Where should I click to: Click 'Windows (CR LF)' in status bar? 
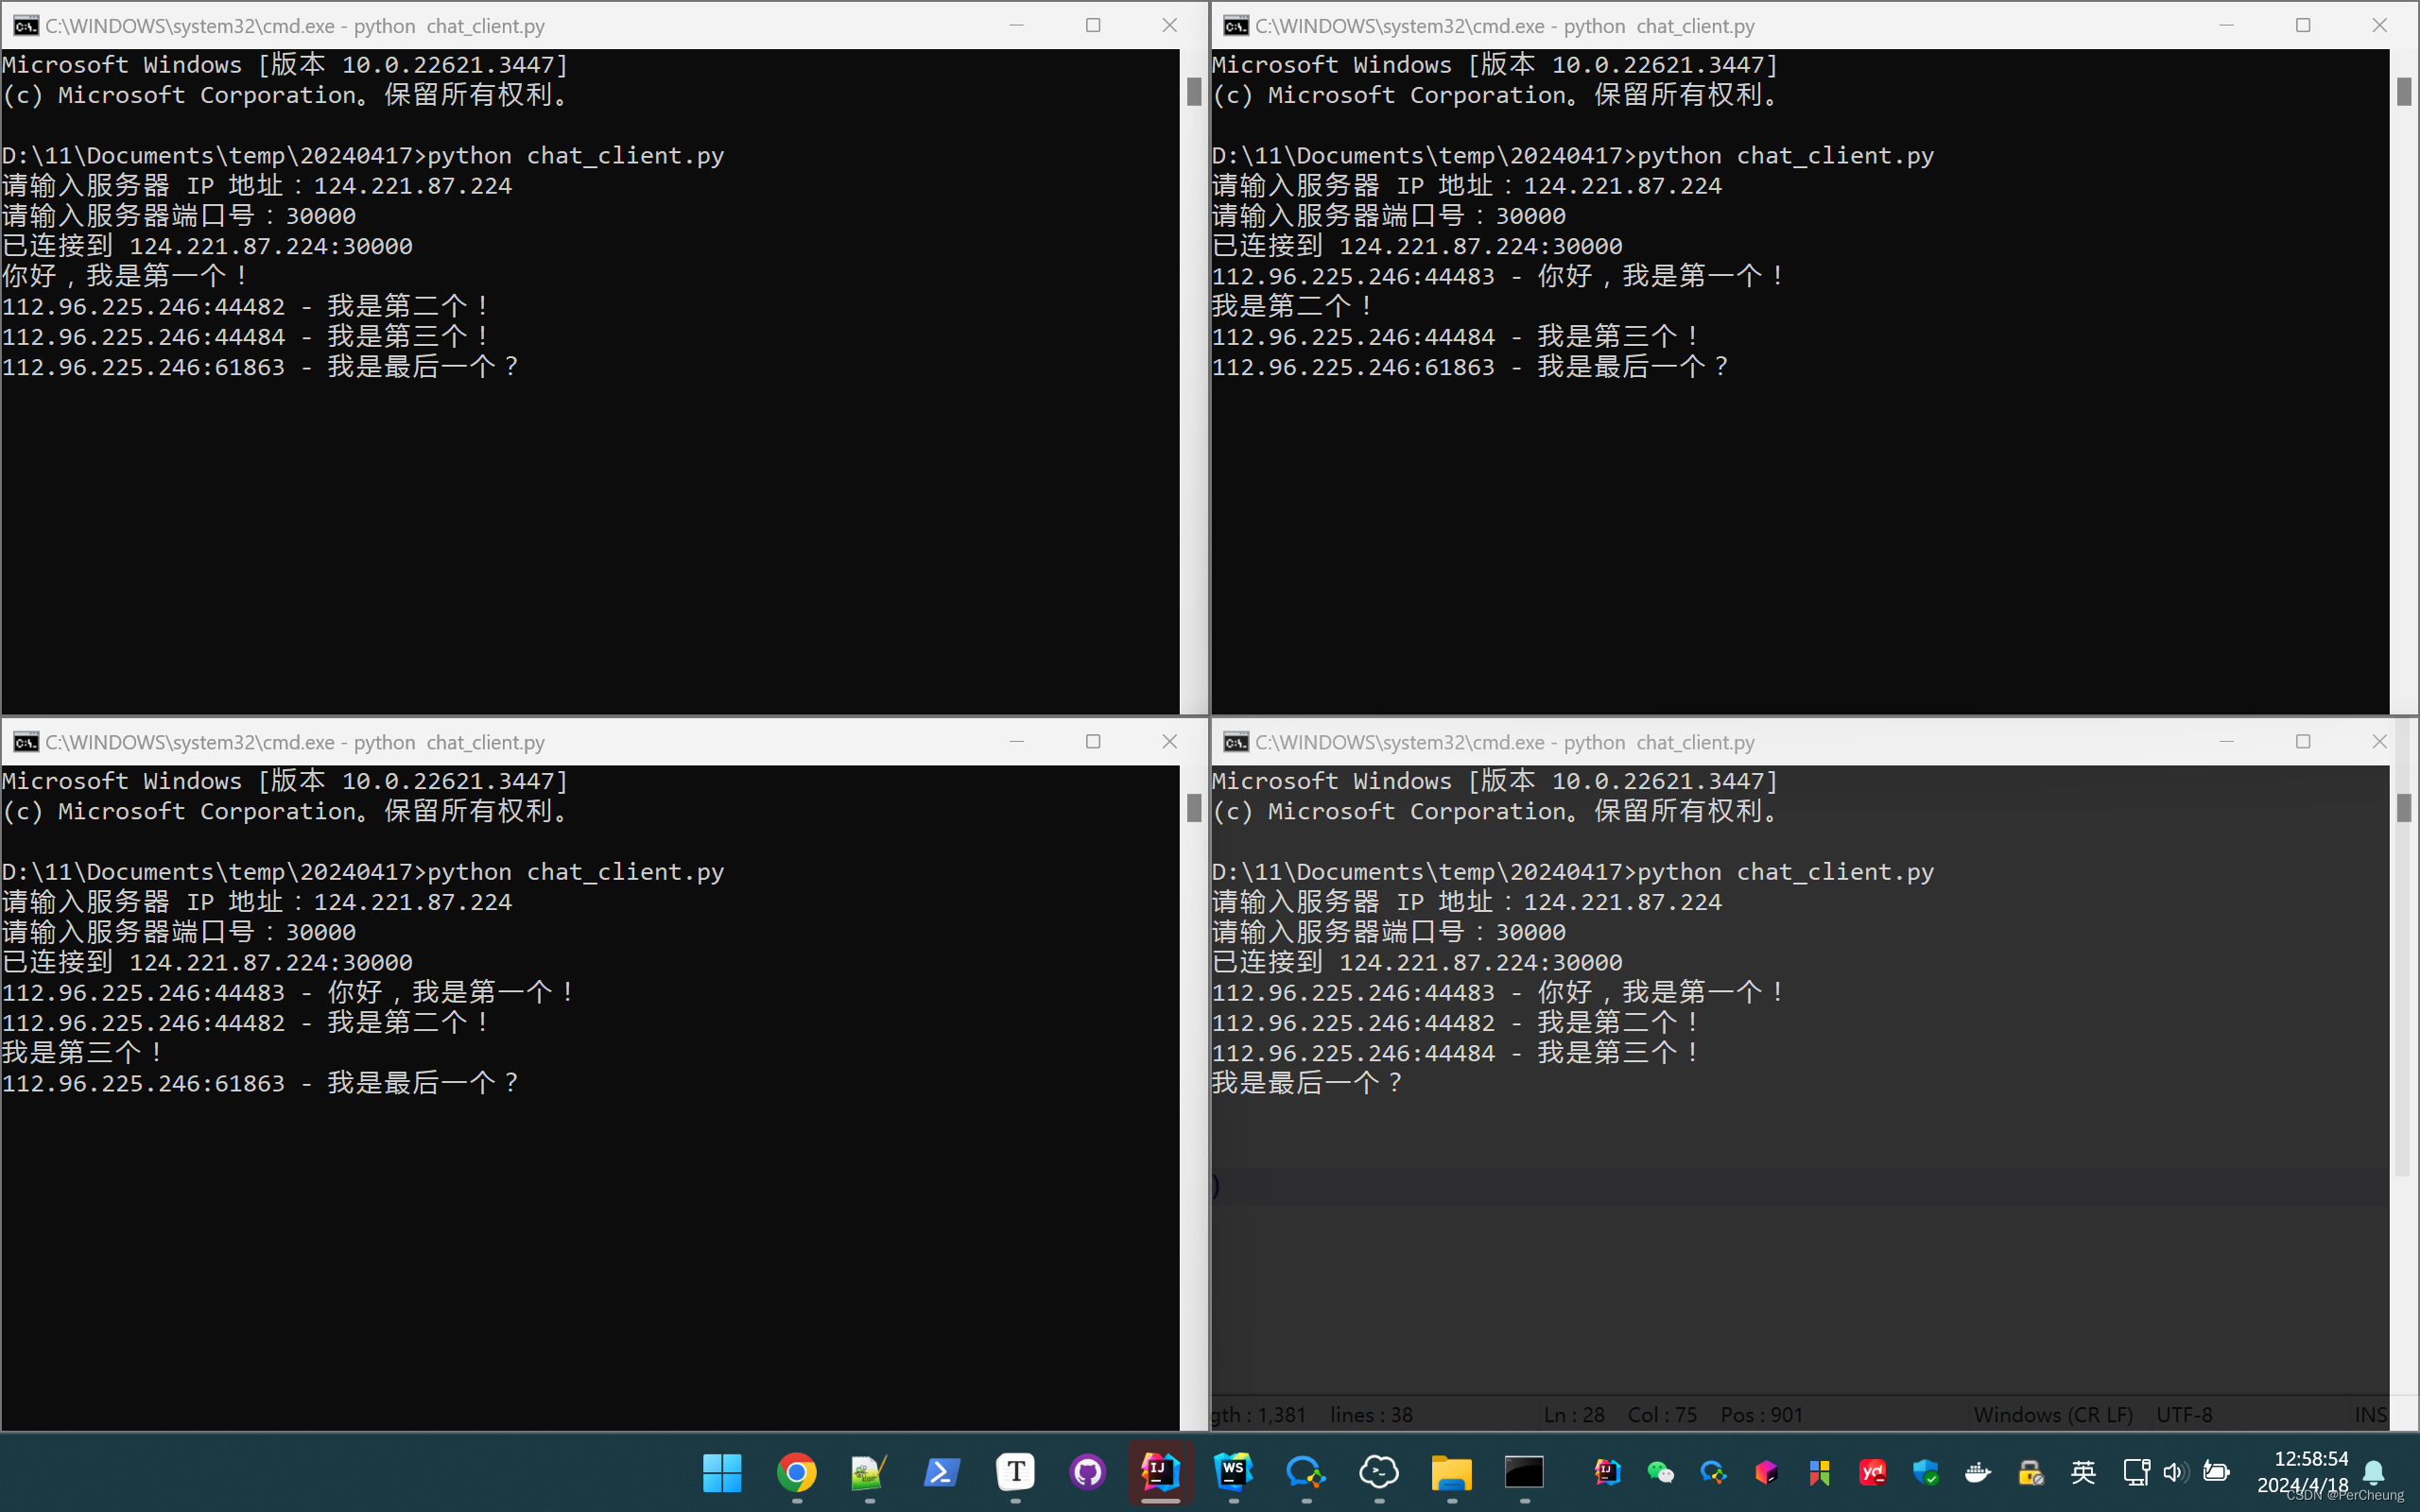[x=2053, y=1414]
